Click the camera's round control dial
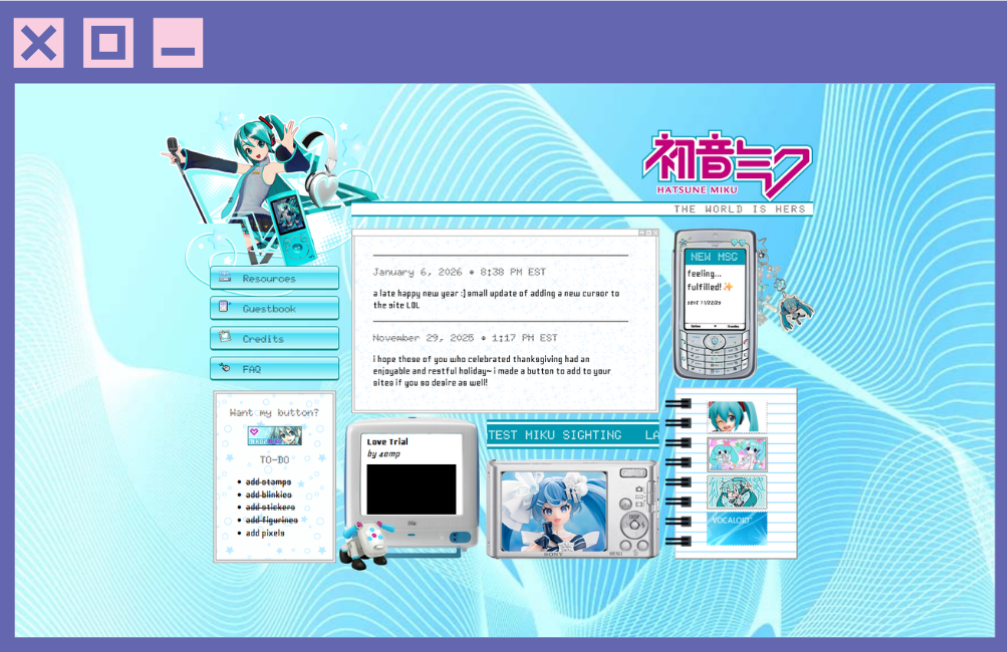Viewport: 1007px width, 652px height. pos(635,525)
